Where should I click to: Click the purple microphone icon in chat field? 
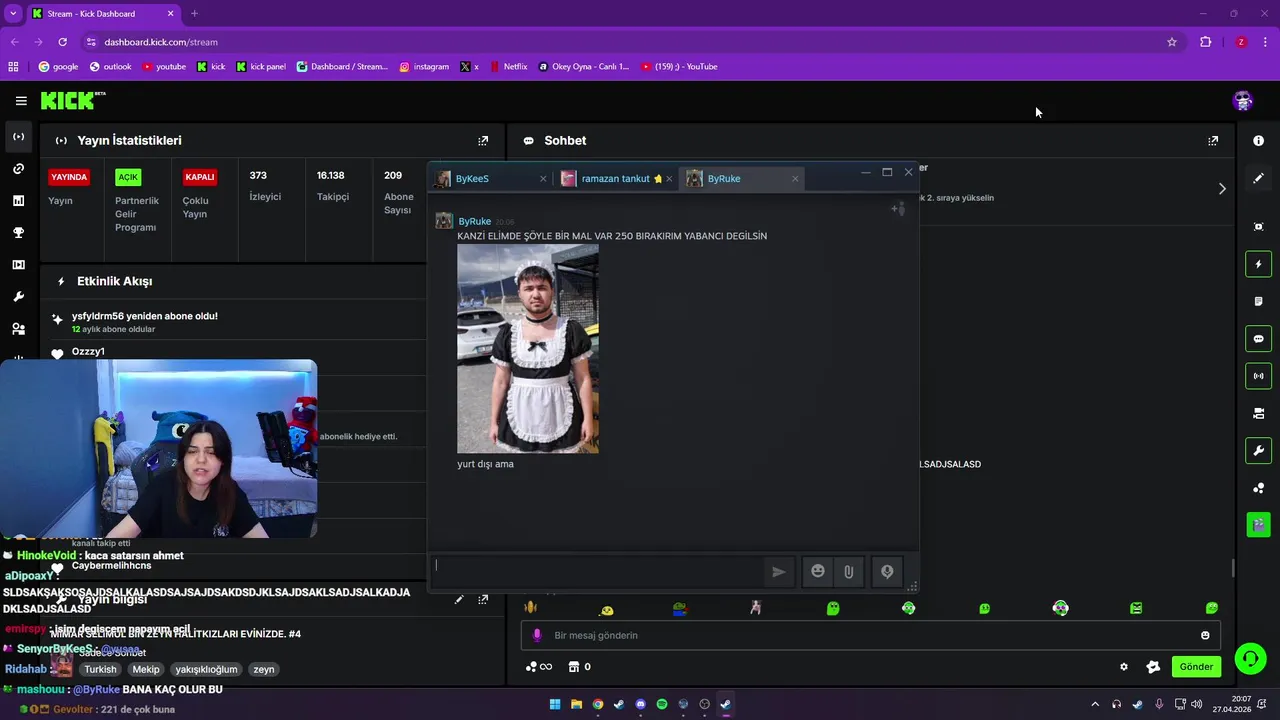tap(537, 635)
